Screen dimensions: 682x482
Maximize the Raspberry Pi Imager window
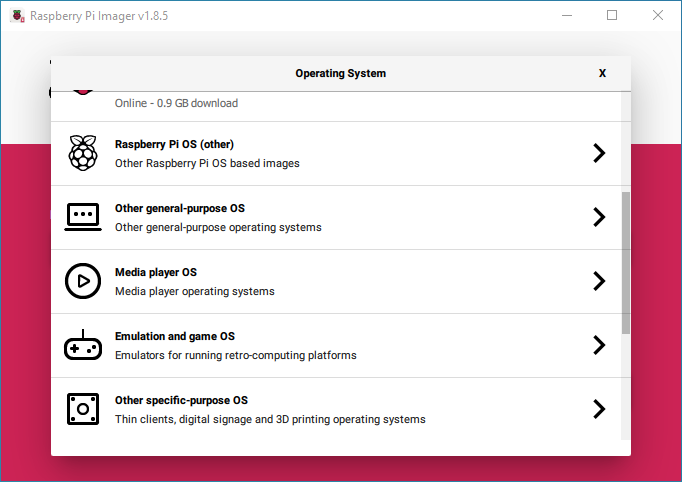point(612,15)
